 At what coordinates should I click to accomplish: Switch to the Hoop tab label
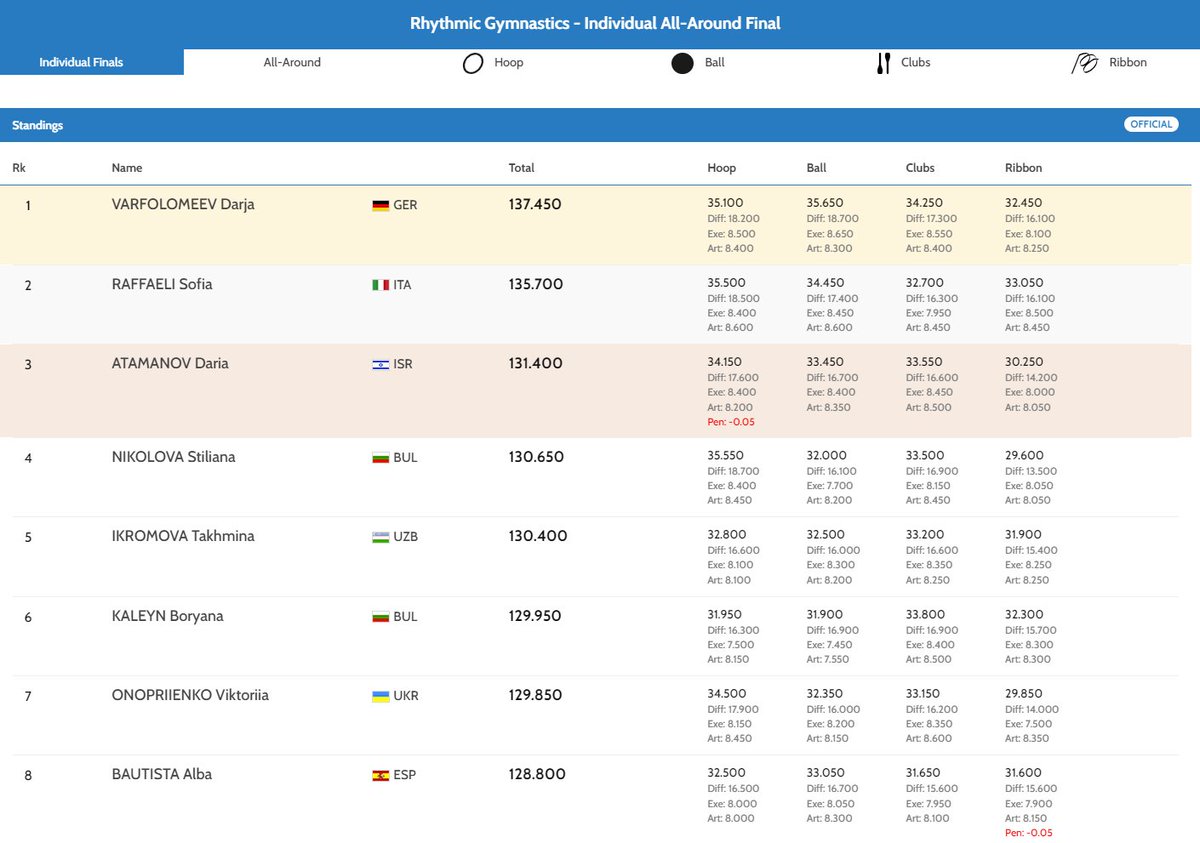point(508,62)
